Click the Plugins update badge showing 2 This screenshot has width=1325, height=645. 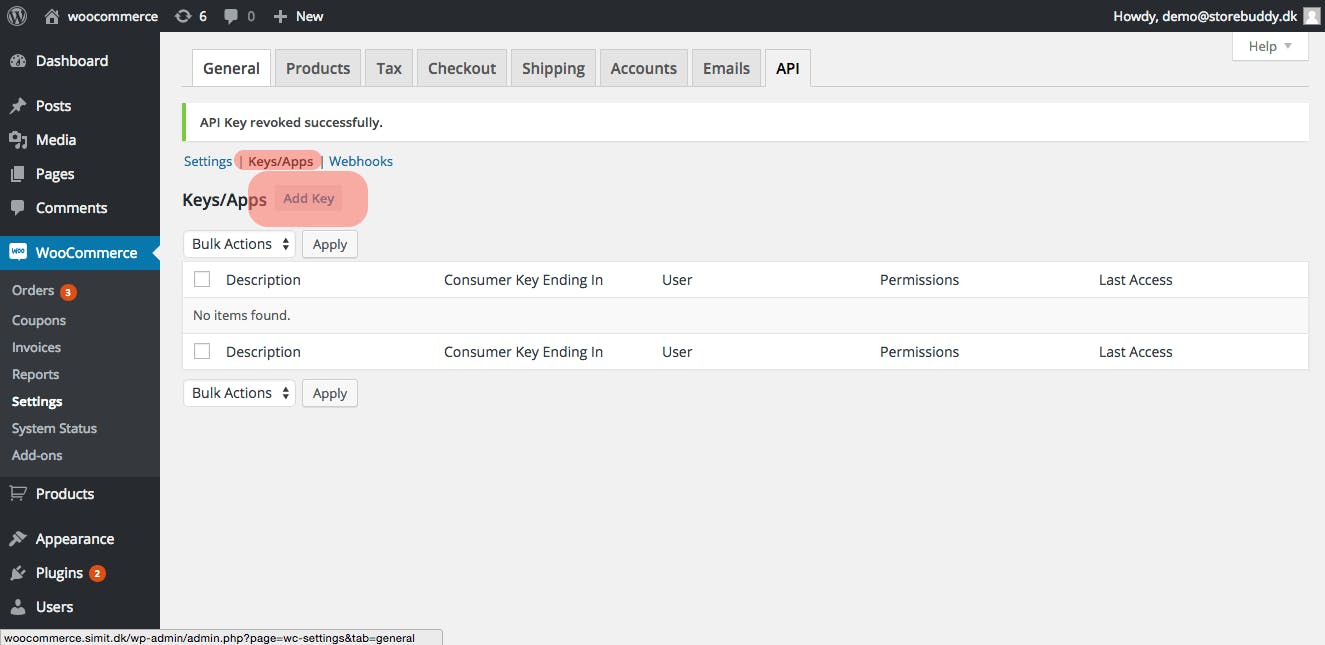coord(97,574)
